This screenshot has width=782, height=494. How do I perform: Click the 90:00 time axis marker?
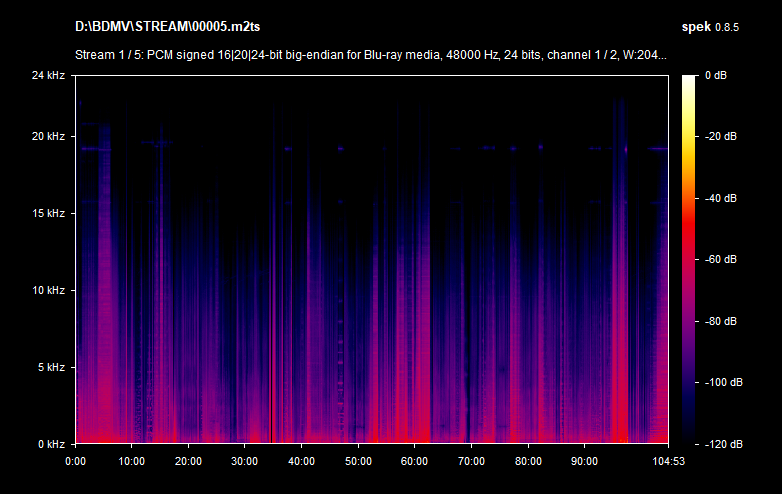click(584, 461)
